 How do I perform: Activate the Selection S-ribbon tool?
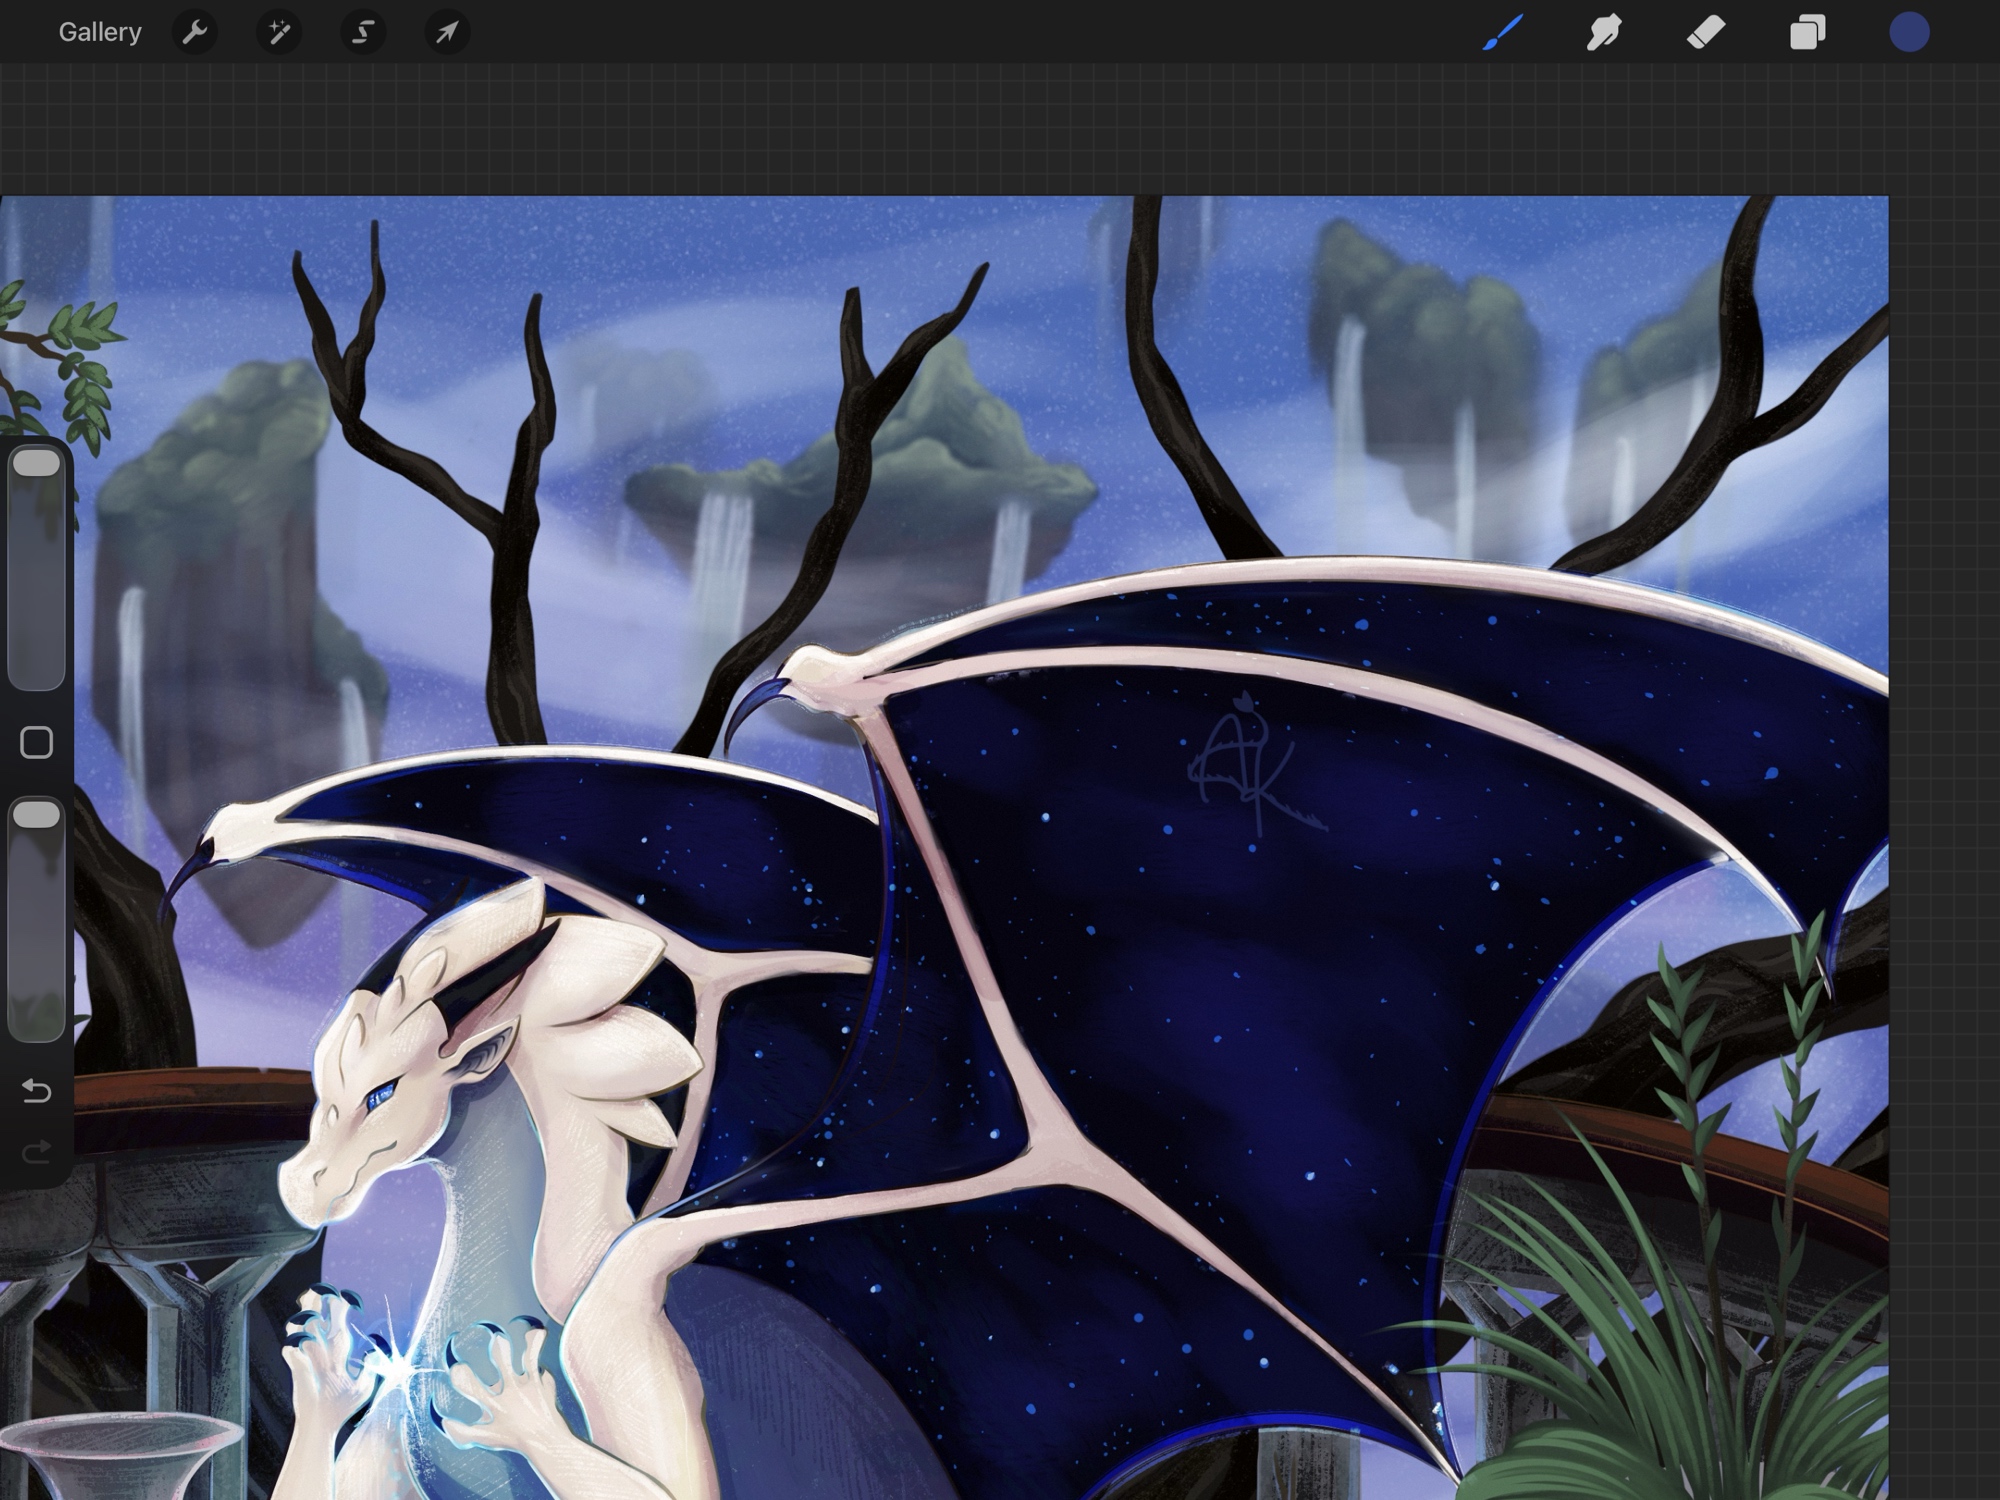tap(363, 33)
